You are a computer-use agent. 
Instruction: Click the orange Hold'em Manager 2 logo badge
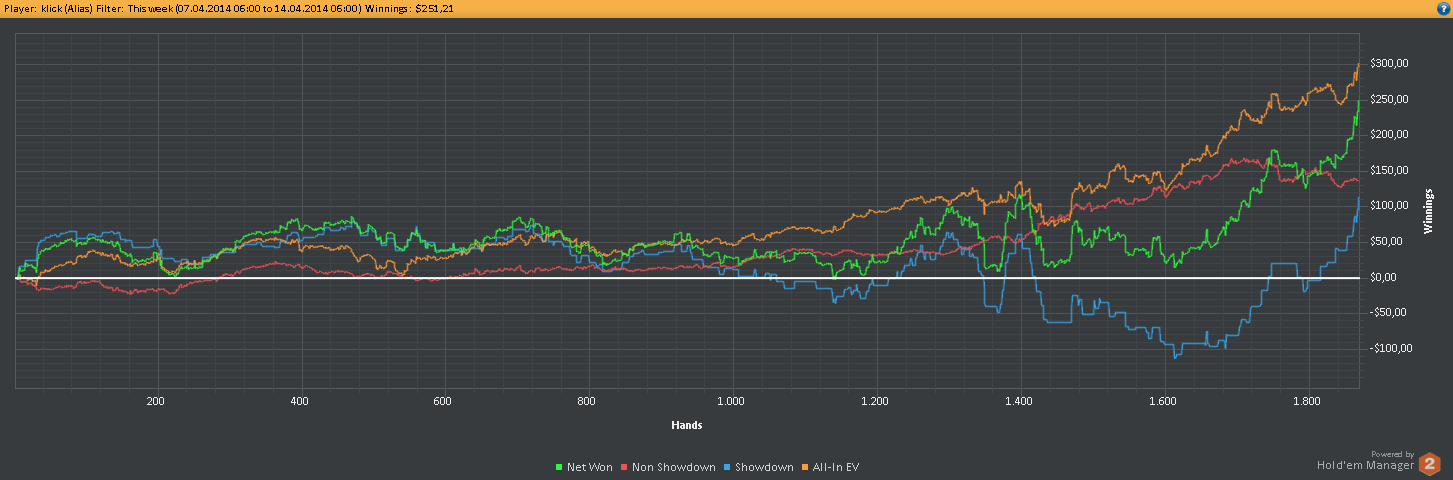click(1430, 463)
